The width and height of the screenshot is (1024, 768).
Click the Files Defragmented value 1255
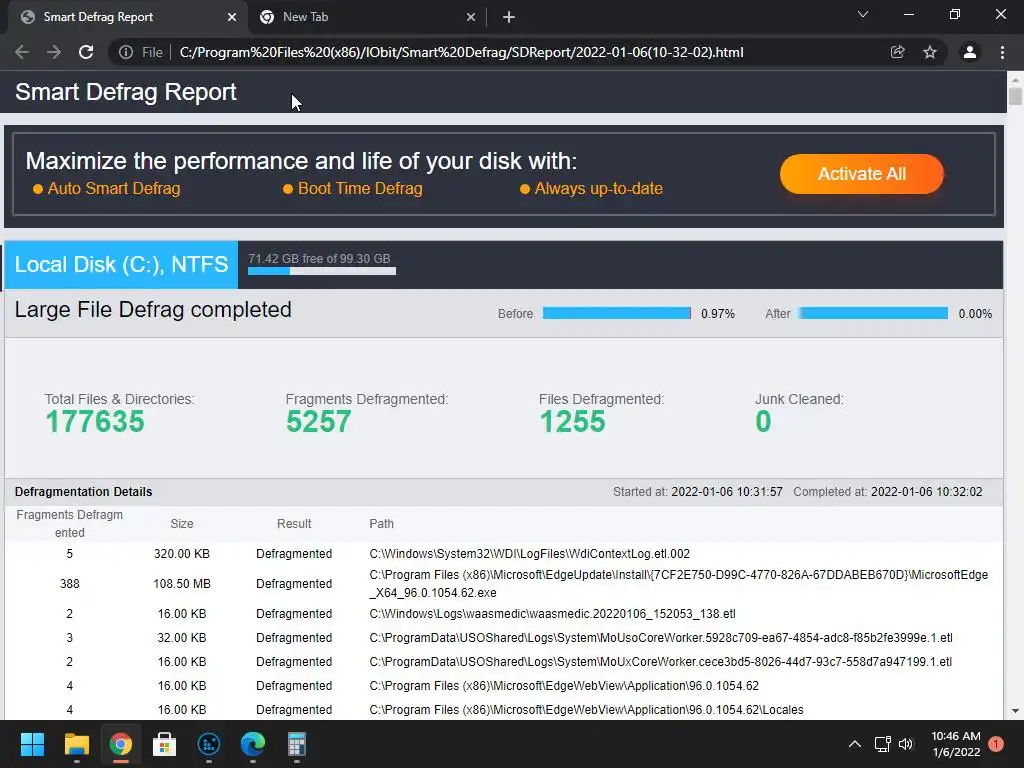click(572, 421)
